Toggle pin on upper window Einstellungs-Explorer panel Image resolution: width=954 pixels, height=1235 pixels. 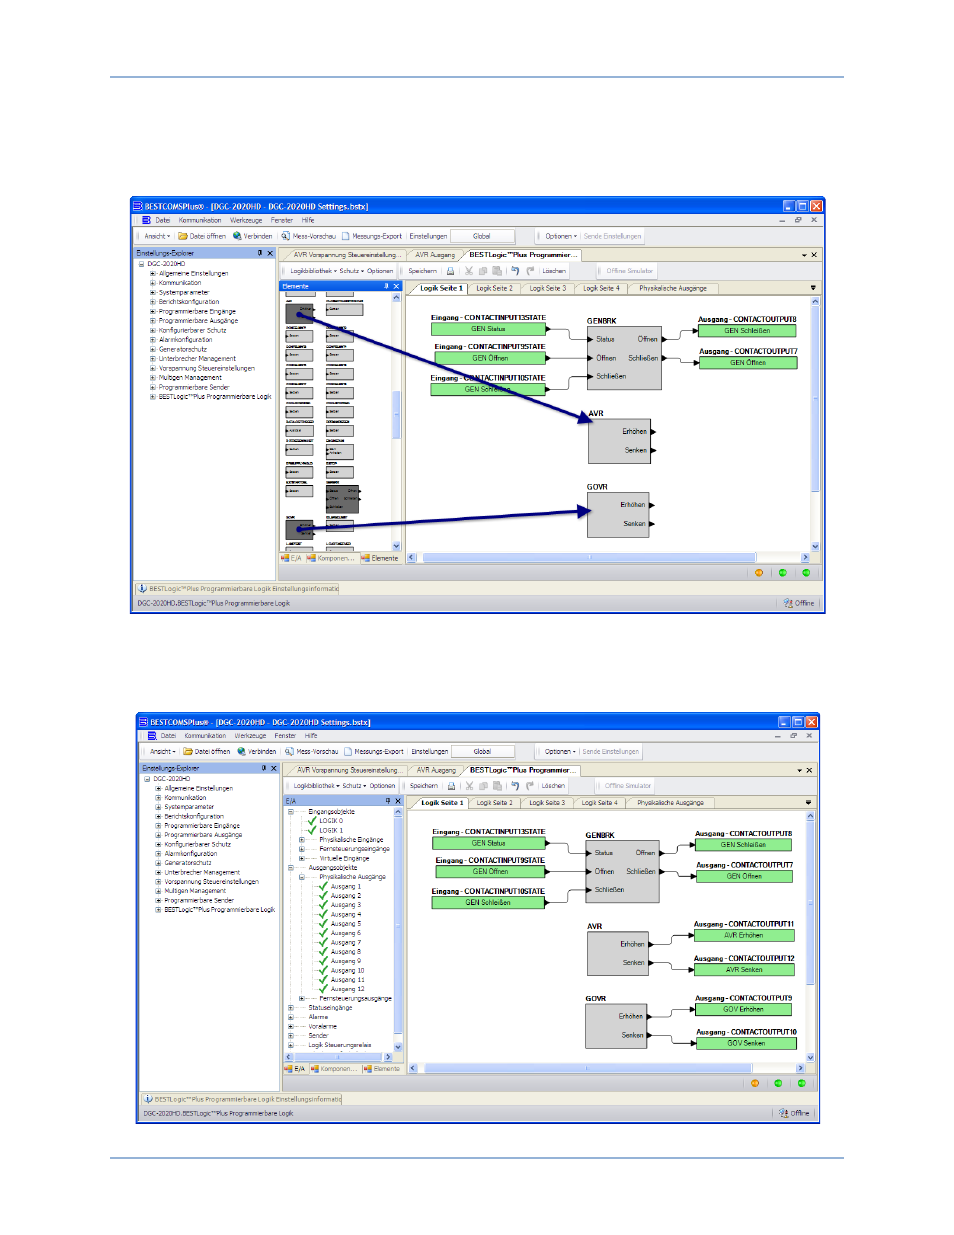click(x=260, y=253)
